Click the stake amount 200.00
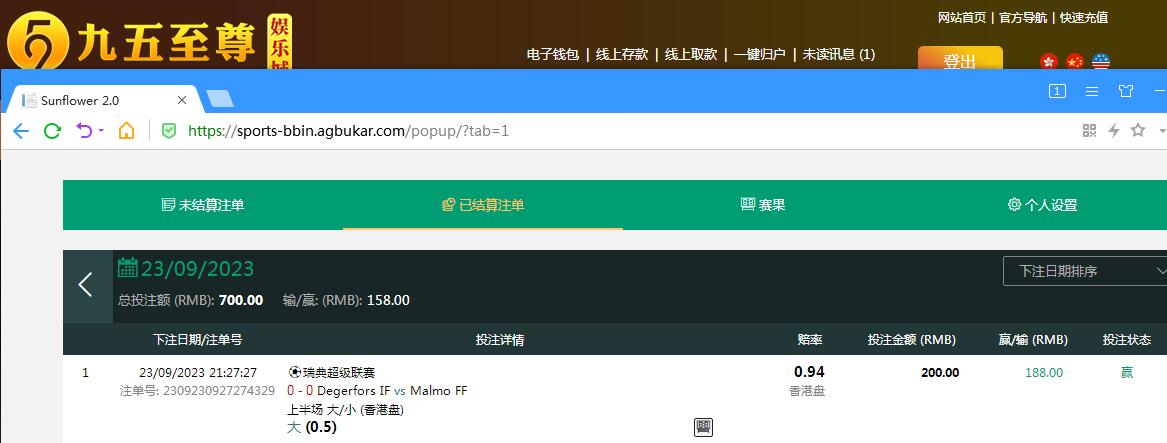The image size is (1167, 443). pos(940,372)
